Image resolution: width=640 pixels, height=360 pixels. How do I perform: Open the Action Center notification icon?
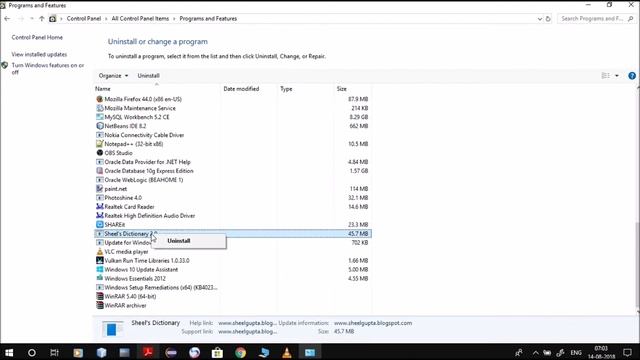(627, 352)
